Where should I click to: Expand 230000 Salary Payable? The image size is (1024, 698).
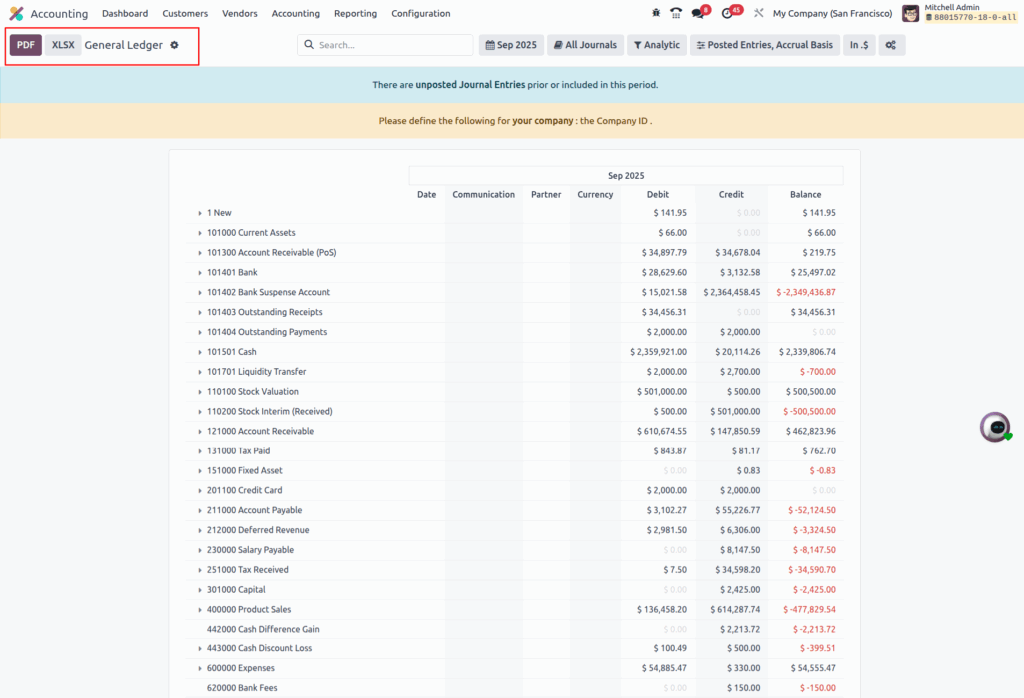tap(200, 550)
